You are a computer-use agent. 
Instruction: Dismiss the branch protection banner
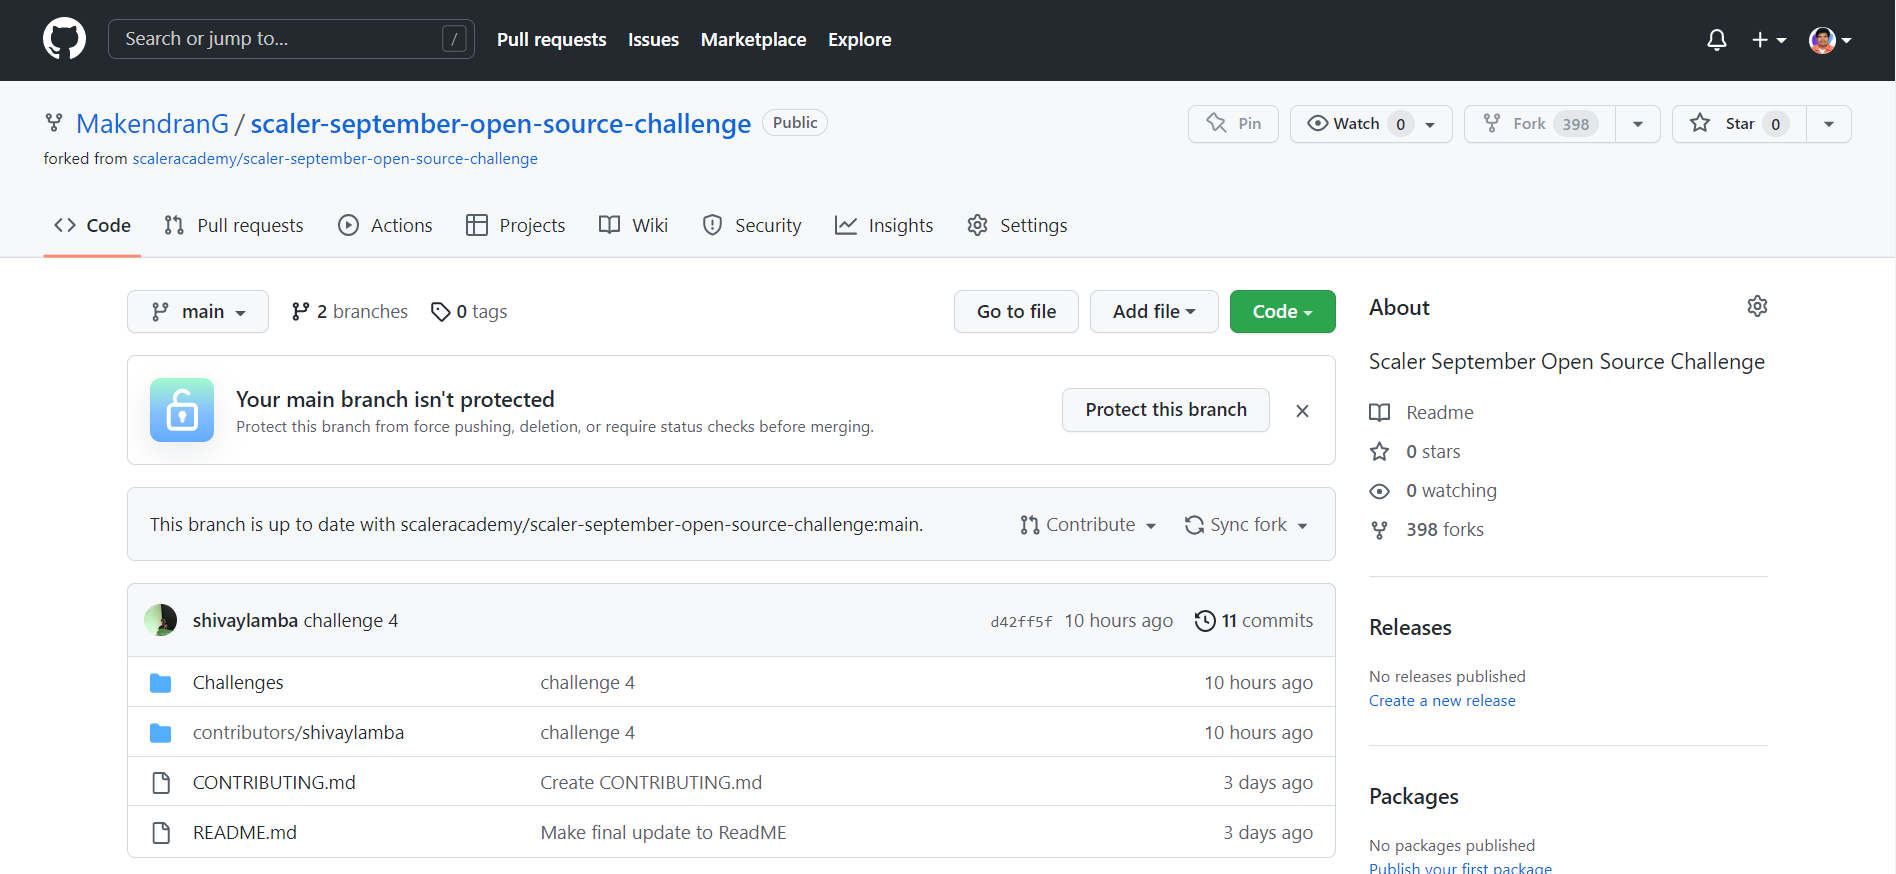(1302, 411)
